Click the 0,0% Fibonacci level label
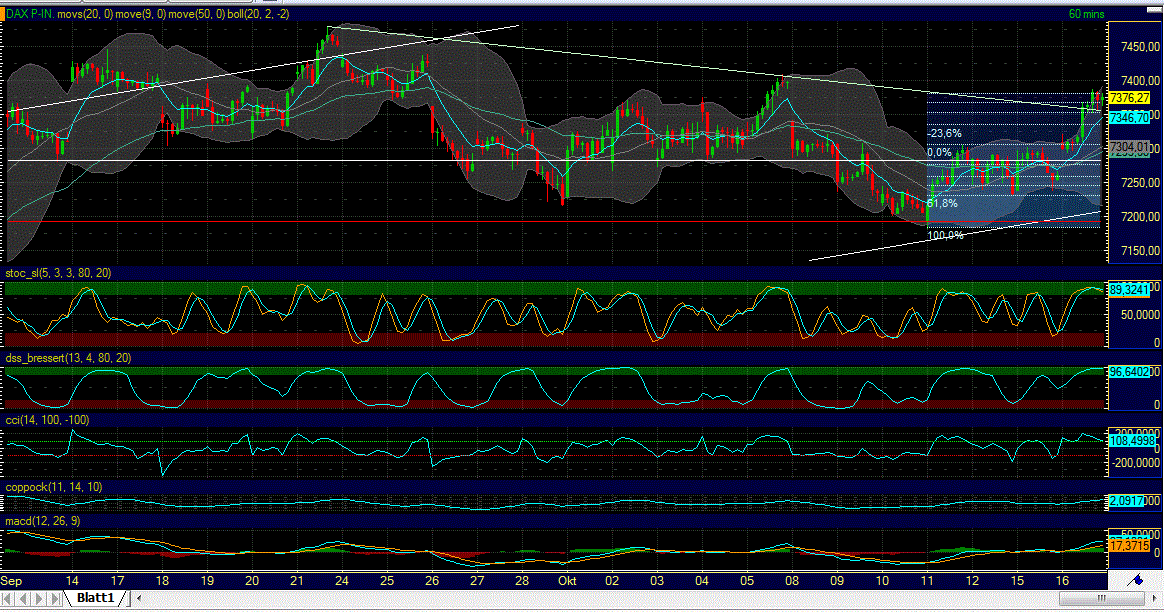 [939, 152]
